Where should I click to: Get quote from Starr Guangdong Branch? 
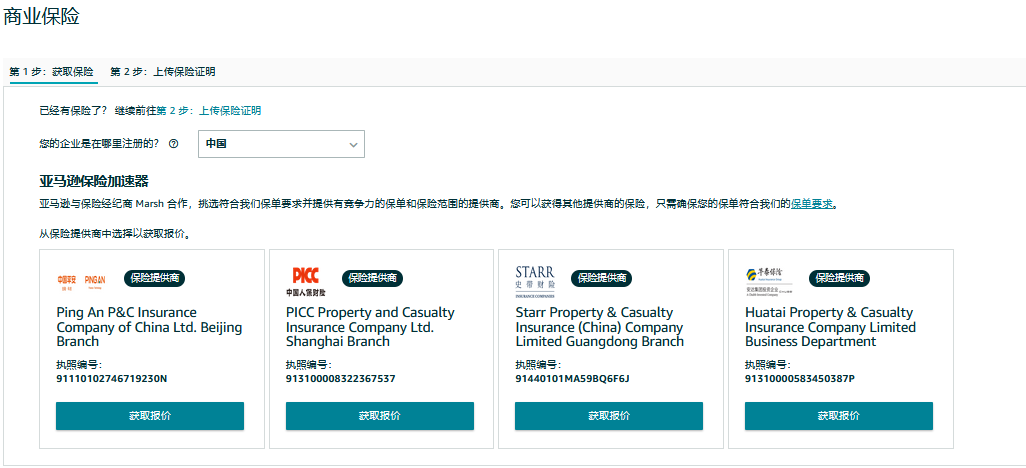[x=609, y=416]
